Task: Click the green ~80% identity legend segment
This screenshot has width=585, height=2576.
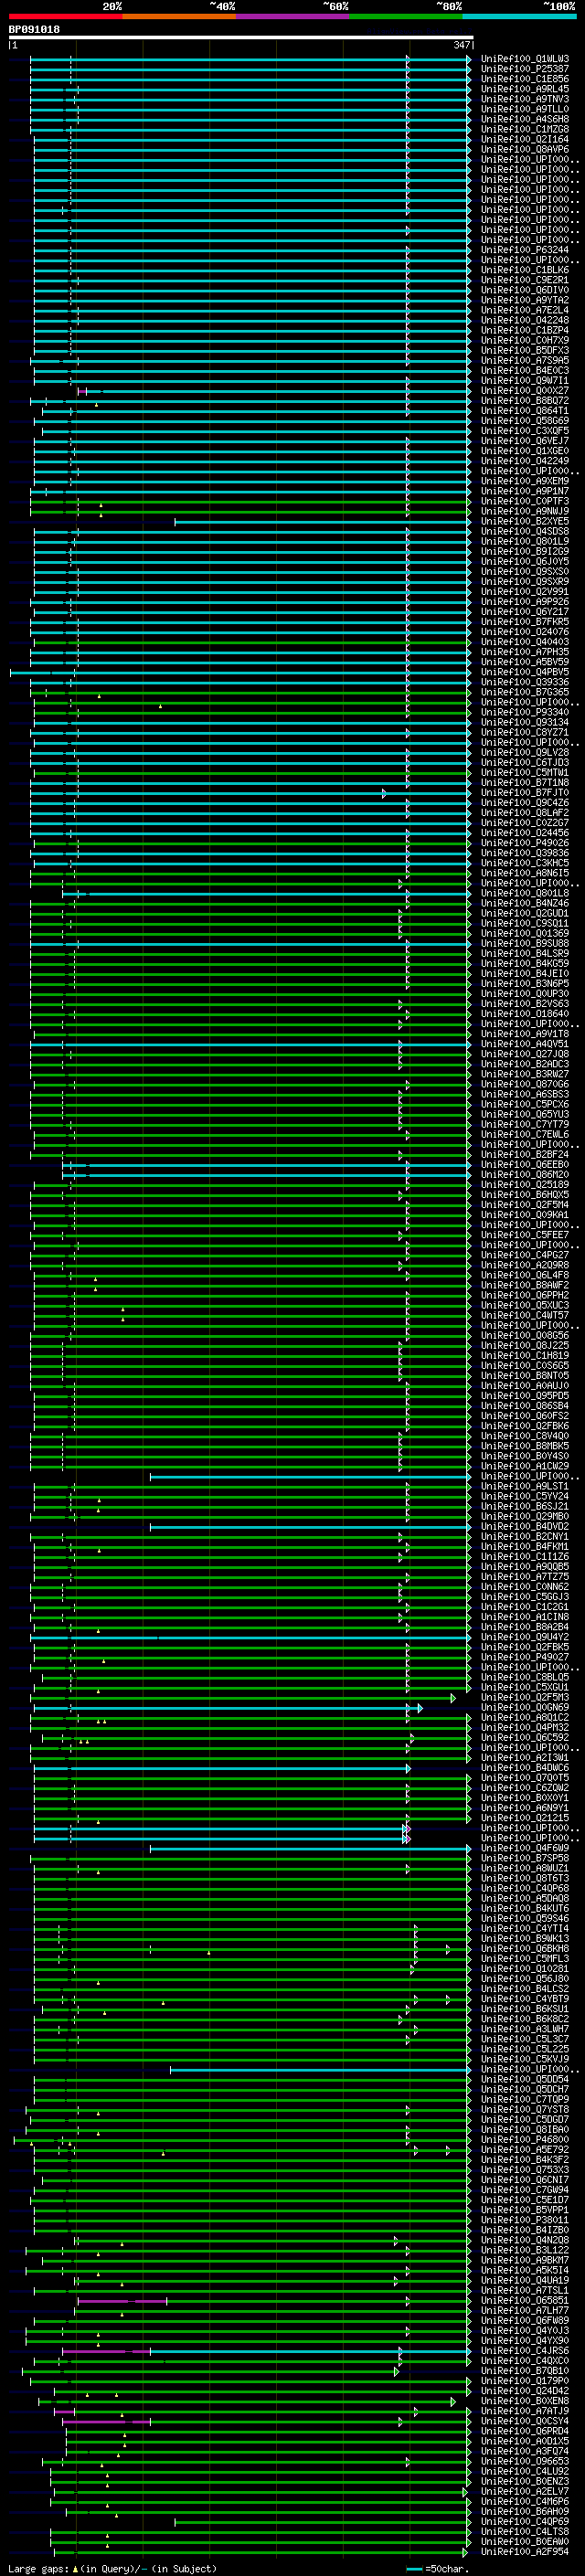Action: (x=406, y=16)
